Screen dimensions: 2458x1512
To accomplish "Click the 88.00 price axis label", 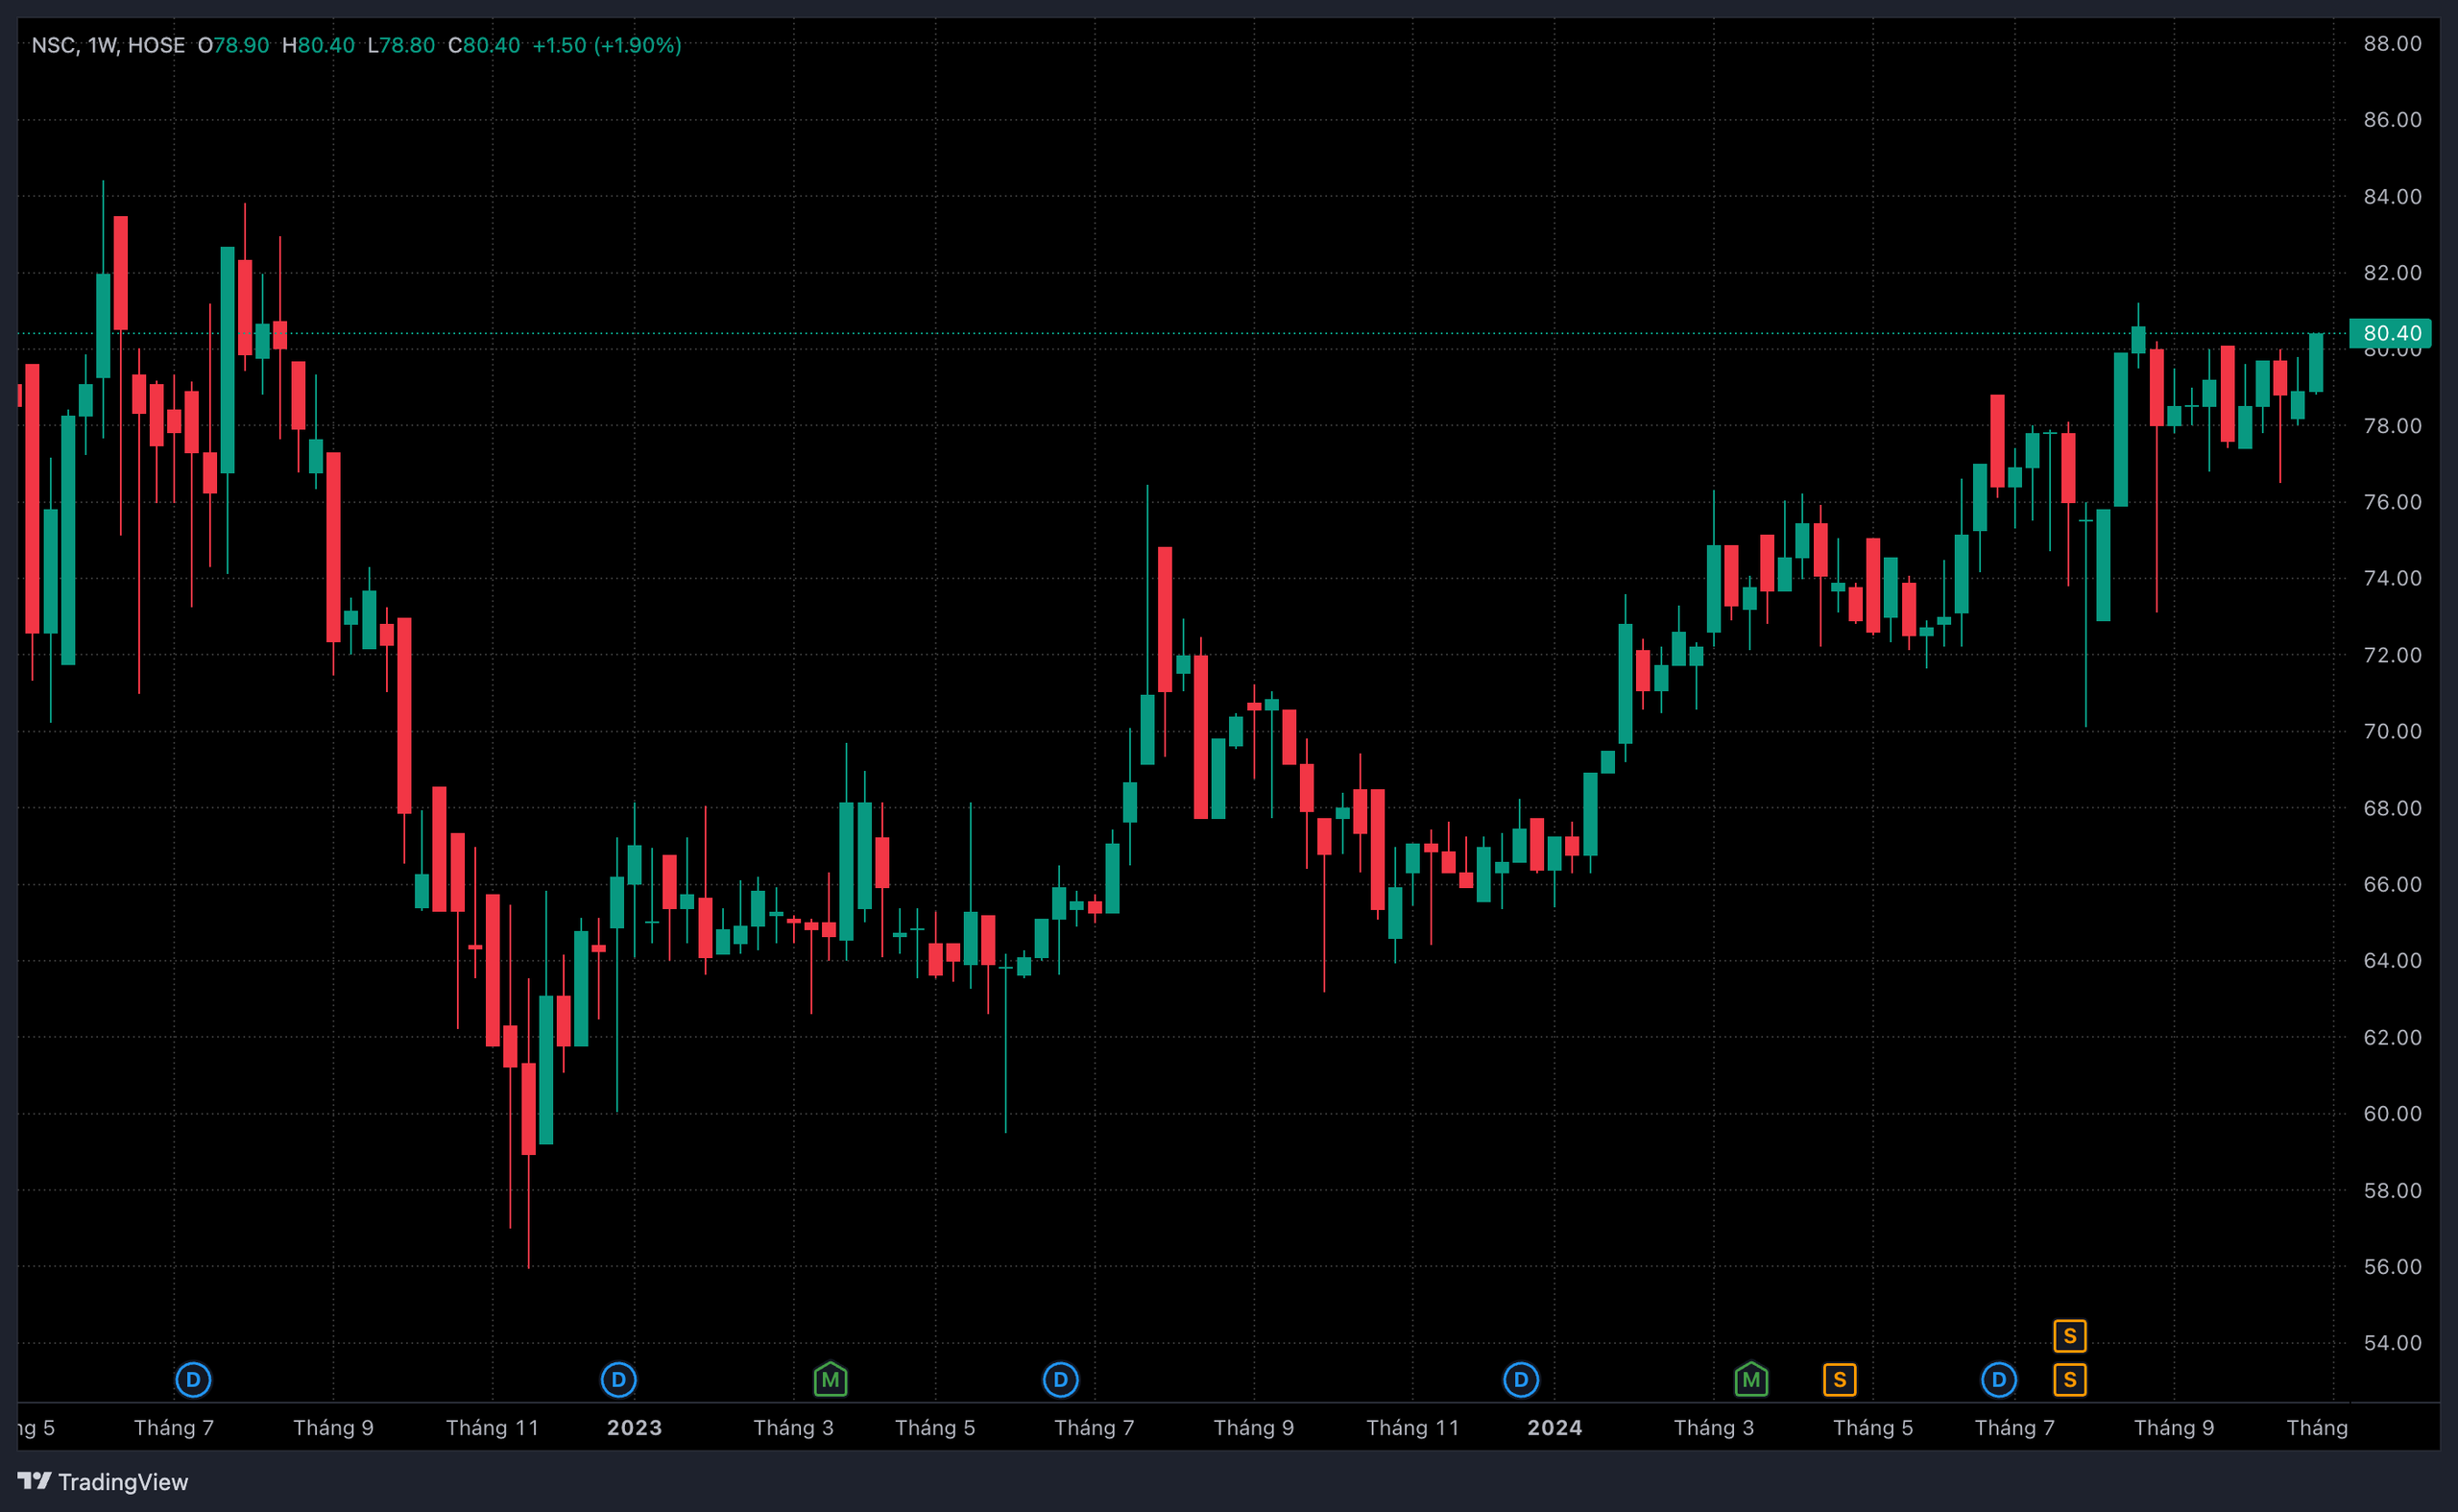I will 2392,43.
